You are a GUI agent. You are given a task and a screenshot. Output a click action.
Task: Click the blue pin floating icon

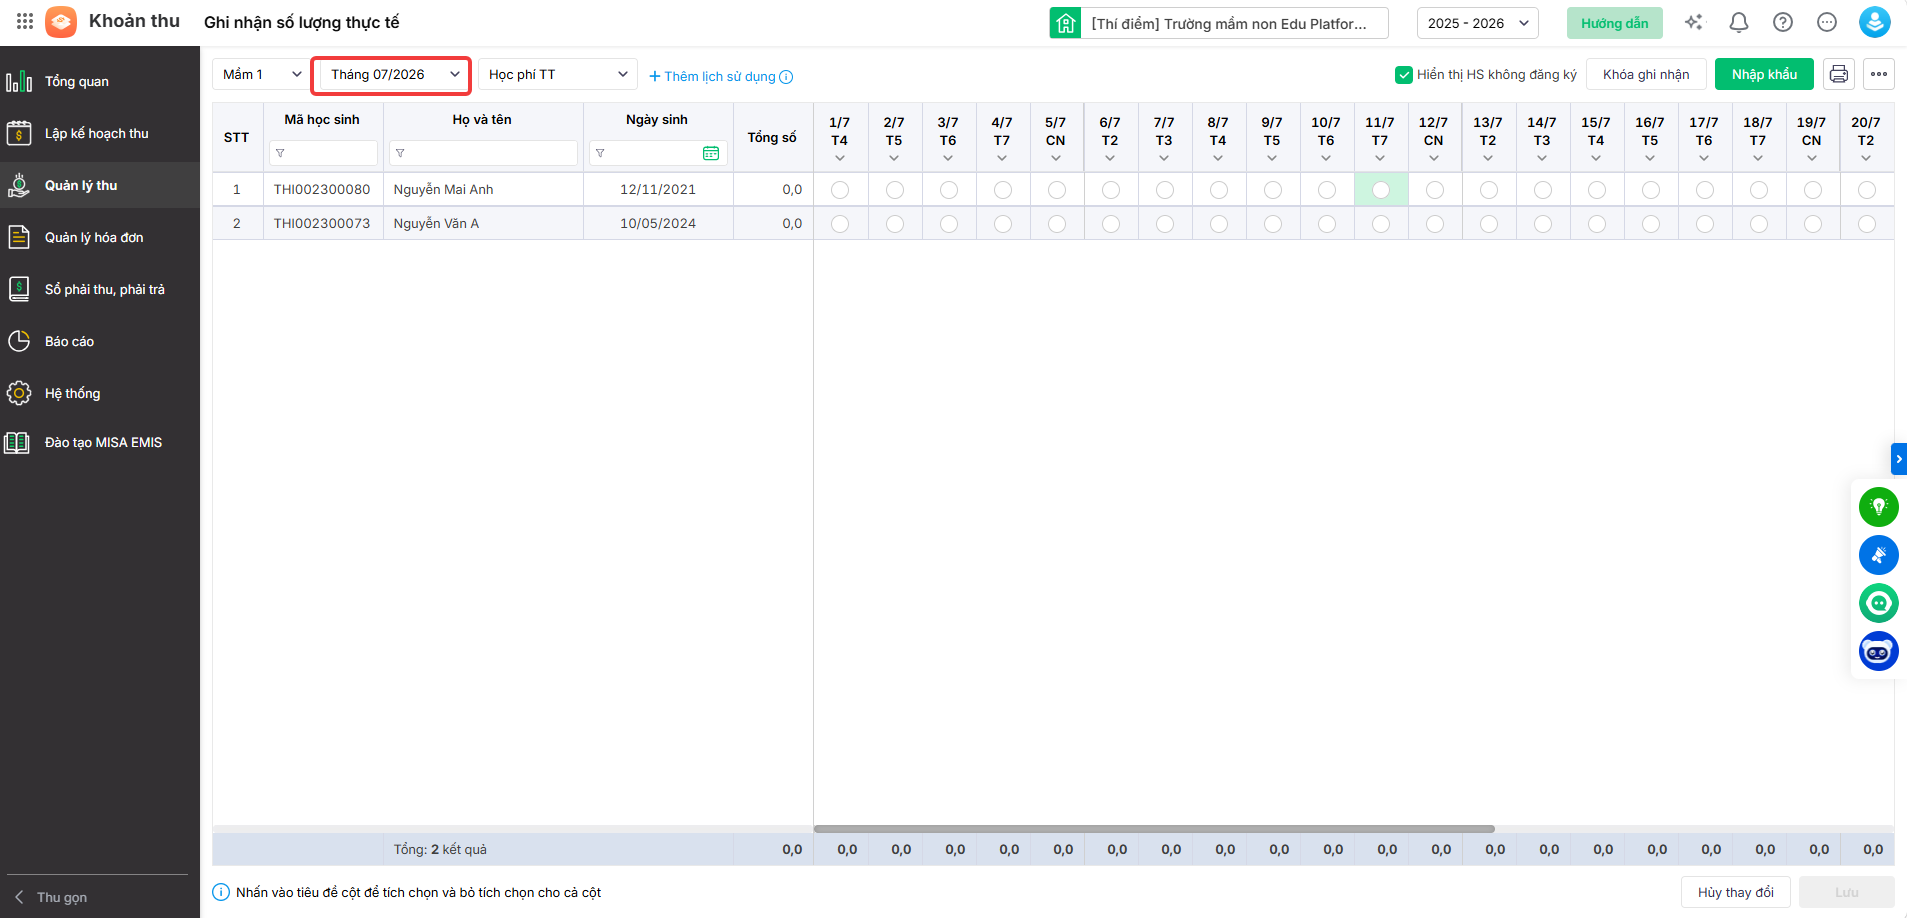pos(1879,555)
